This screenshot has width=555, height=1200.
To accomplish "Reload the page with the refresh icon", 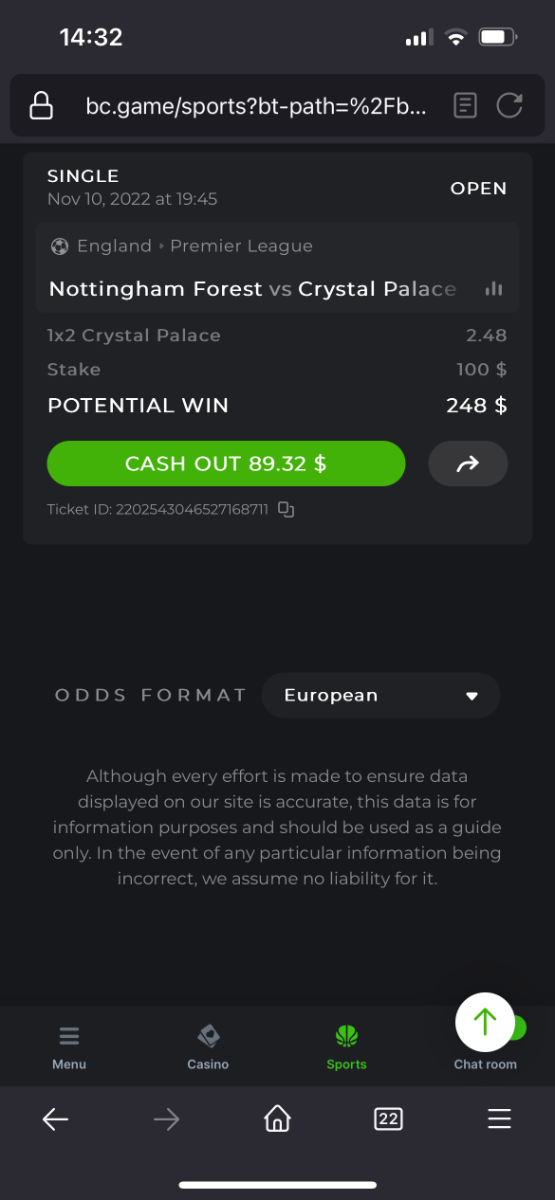I will [510, 105].
